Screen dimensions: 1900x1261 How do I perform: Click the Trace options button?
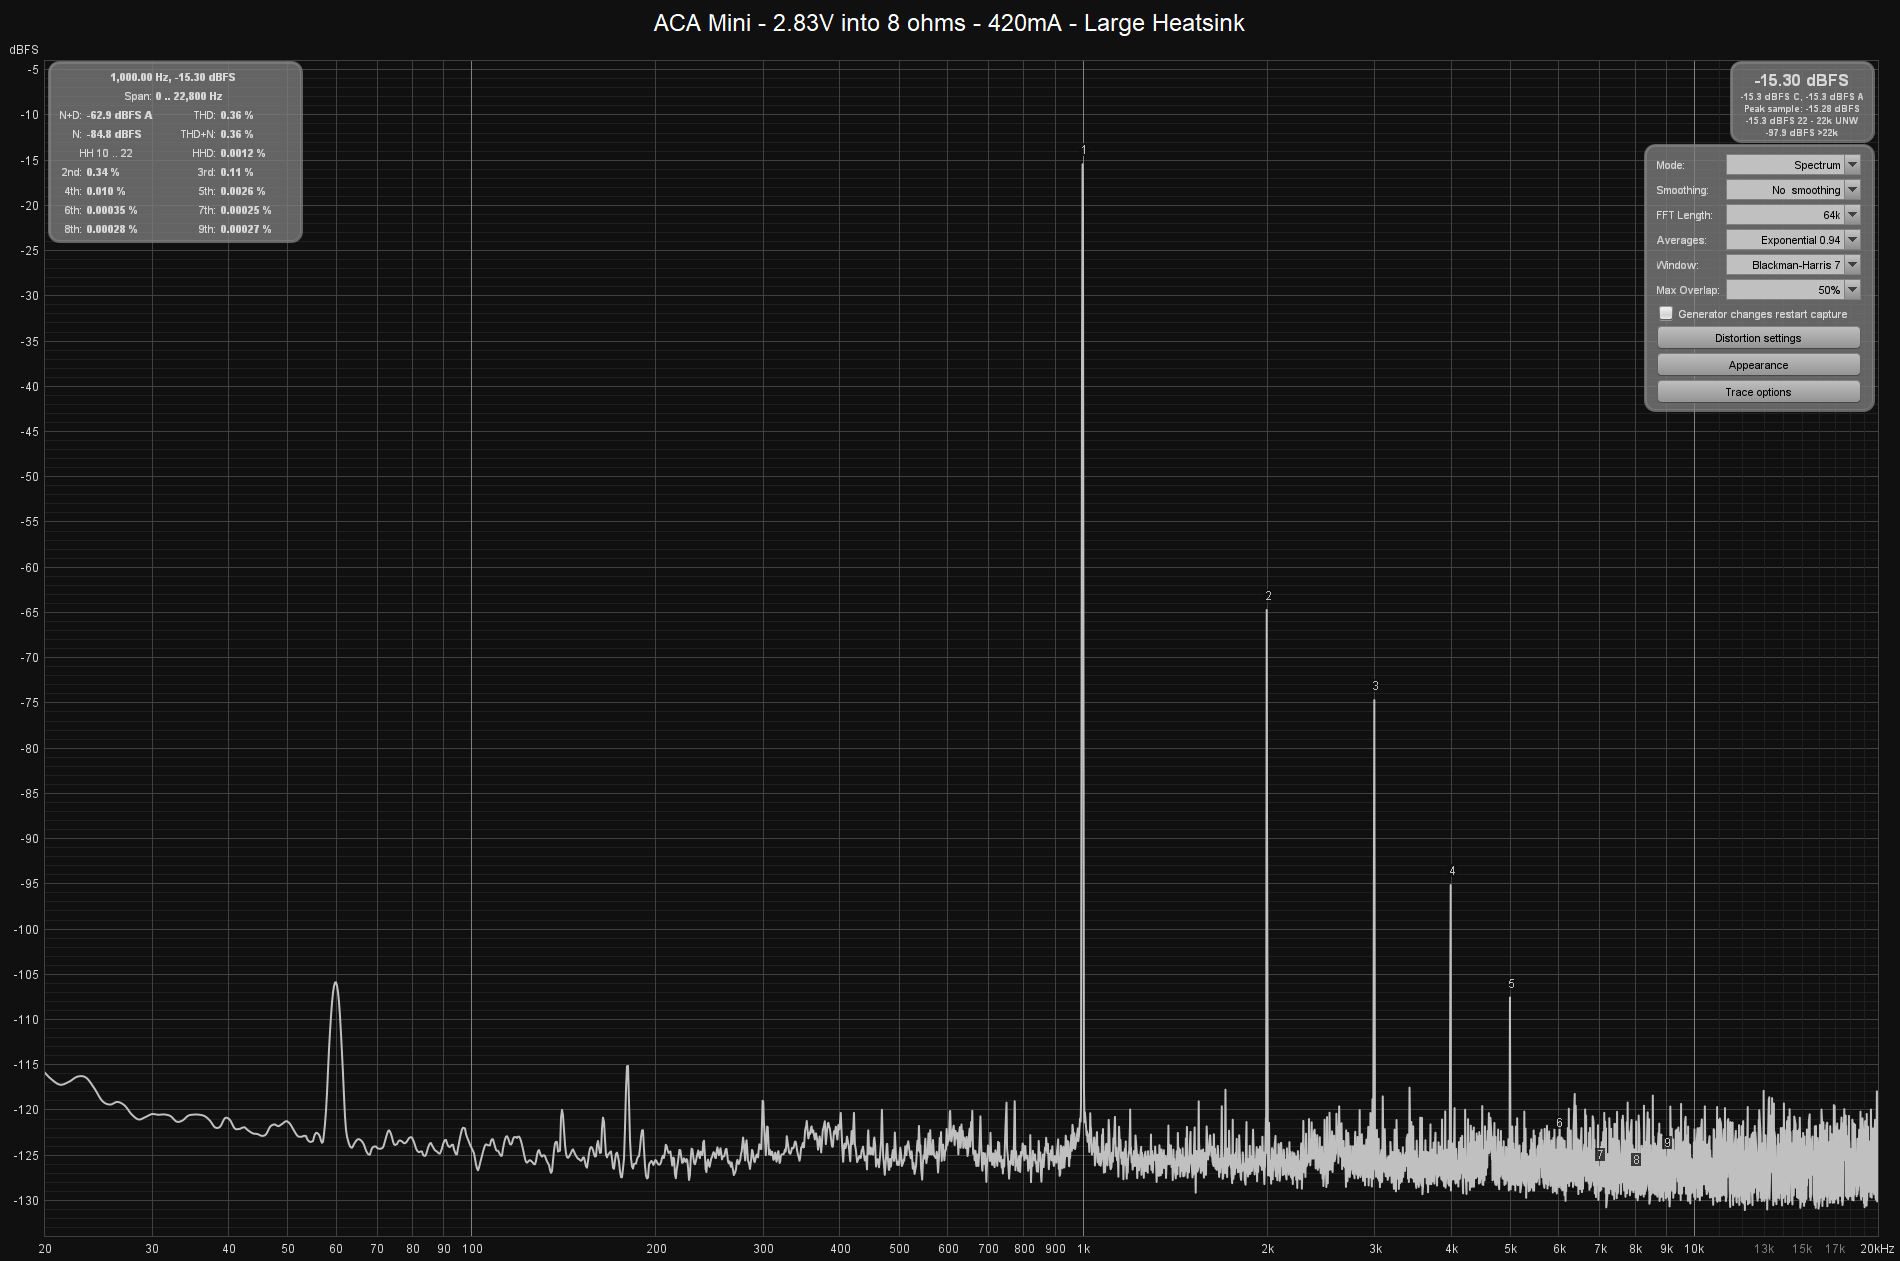[1758, 392]
